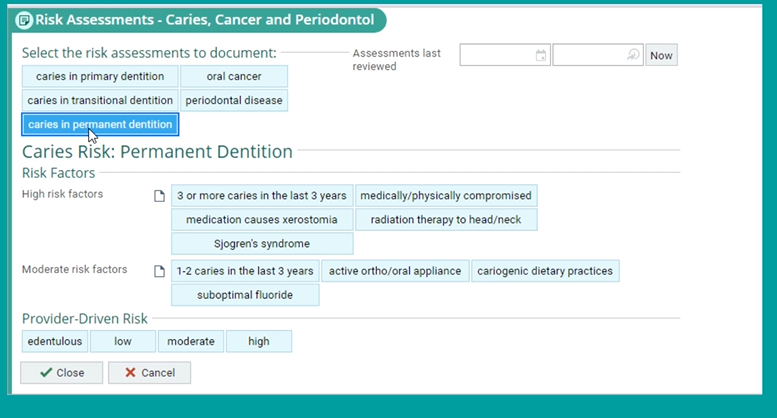
Task: Set provider-driven risk to 'moderate'
Action: point(191,341)
